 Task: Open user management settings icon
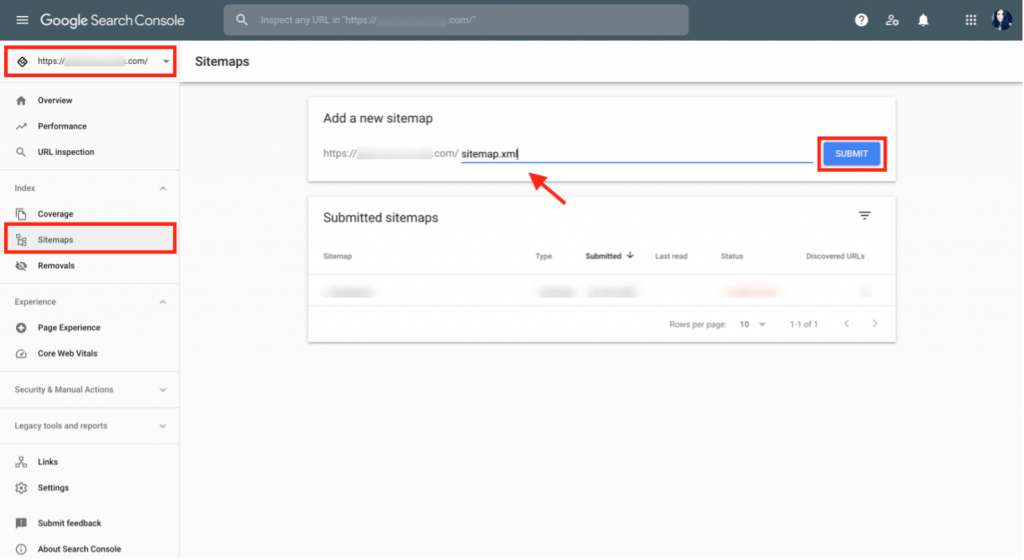click(x=892, y=20)
